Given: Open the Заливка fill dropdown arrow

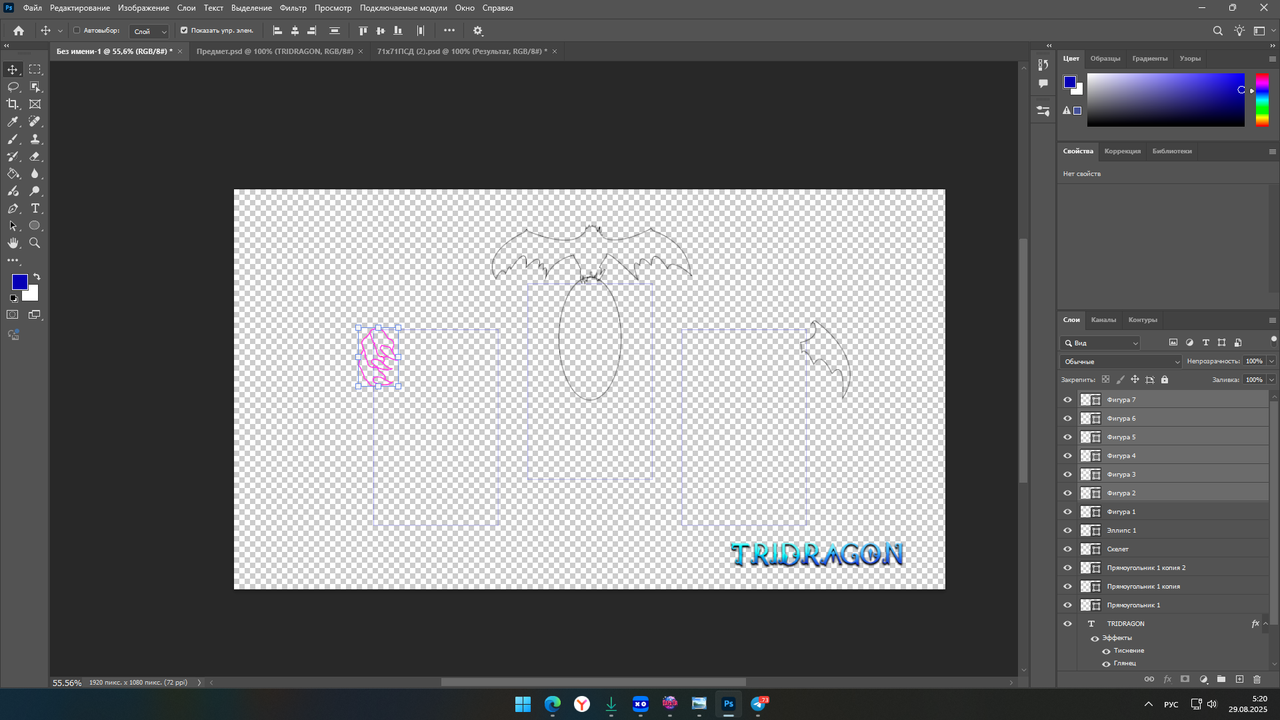Looking at the screenshot, I should coord(1272,380).
